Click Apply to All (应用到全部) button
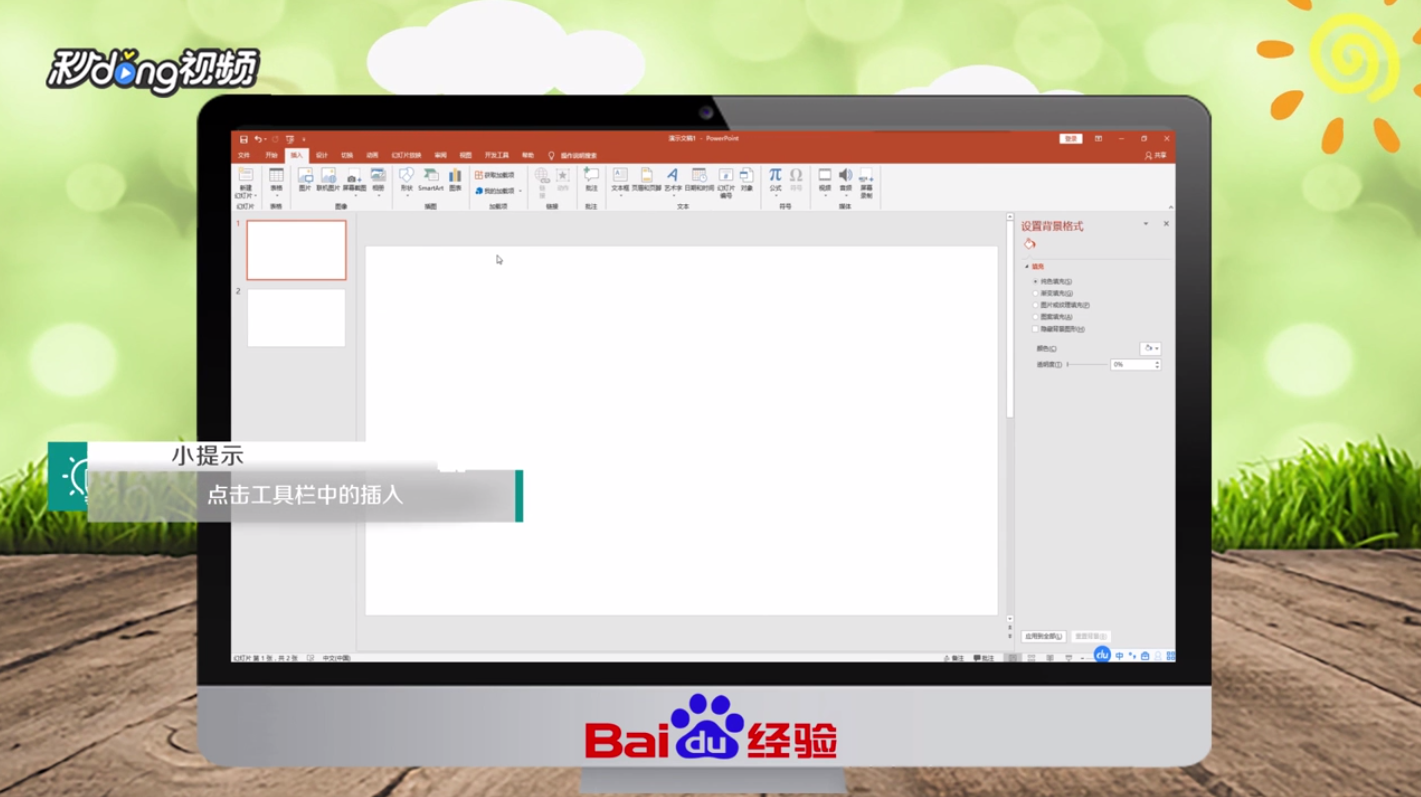The width and height of the screenshot is (1421, 797). coord(1044,636)
